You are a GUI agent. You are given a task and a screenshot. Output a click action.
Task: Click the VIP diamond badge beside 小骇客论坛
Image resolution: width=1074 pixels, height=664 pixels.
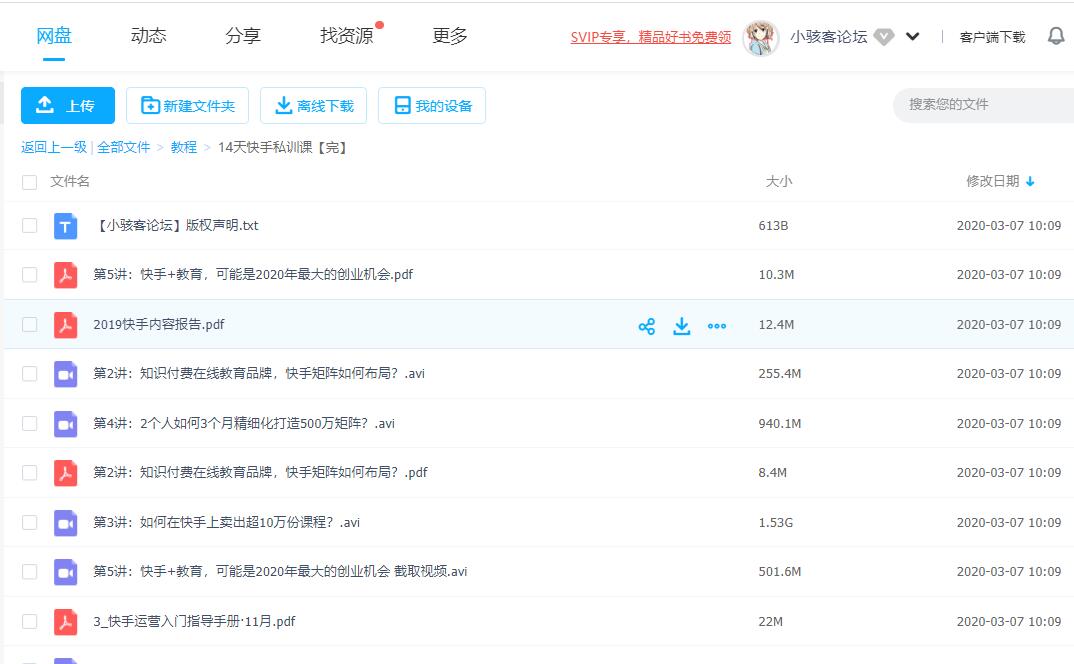click(884, 37)
